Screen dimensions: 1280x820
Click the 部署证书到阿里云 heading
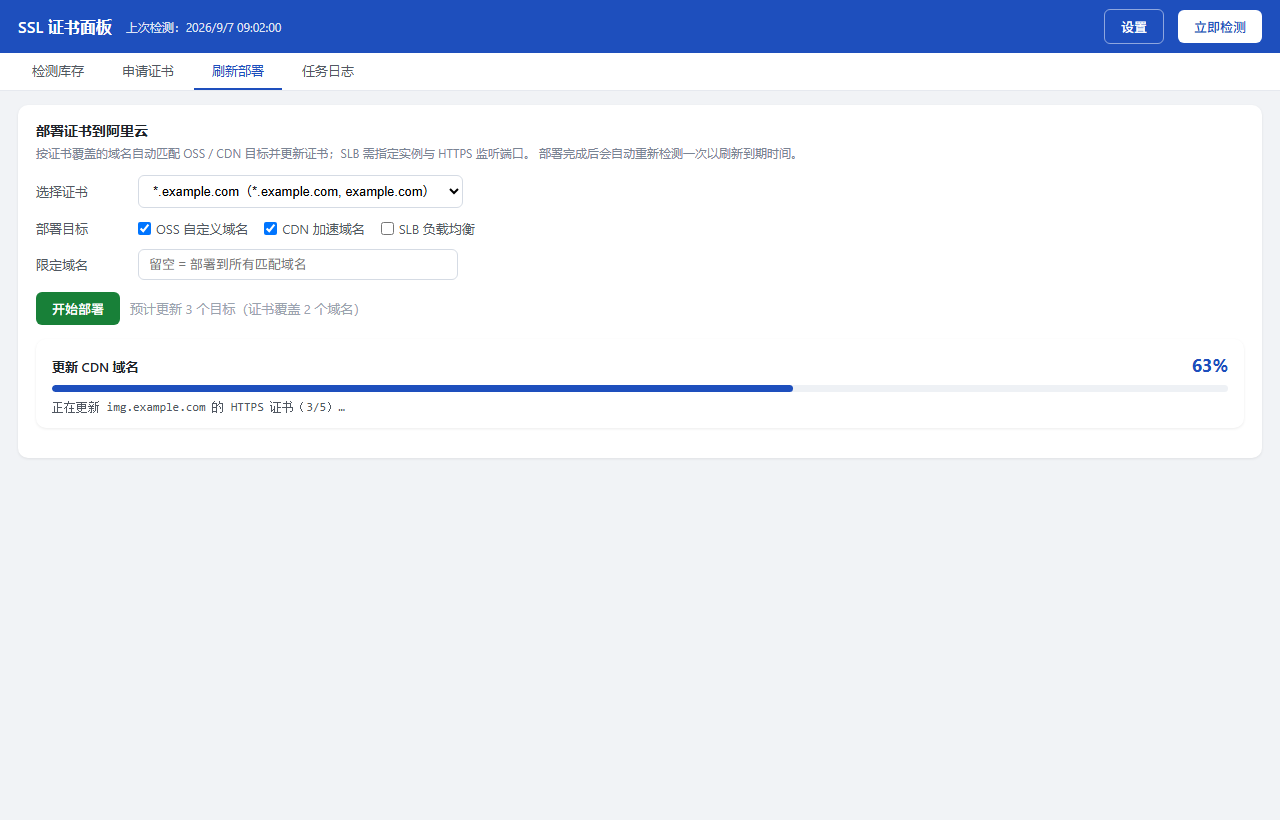tap(92, 131)
